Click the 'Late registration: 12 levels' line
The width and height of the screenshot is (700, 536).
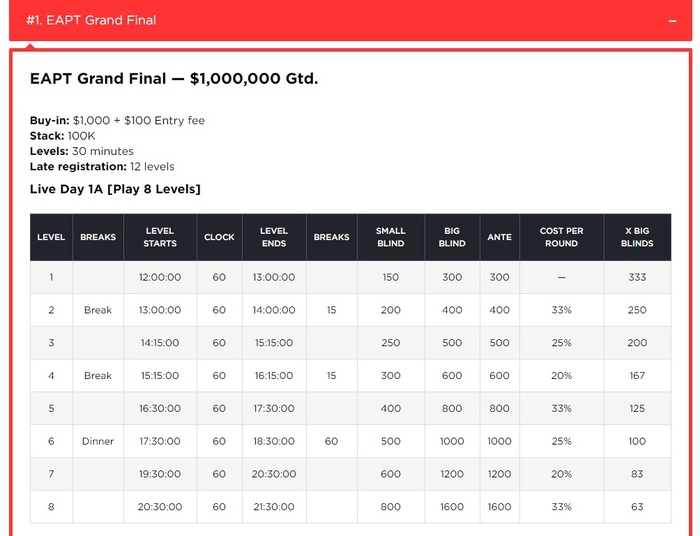tap(102, 166)
